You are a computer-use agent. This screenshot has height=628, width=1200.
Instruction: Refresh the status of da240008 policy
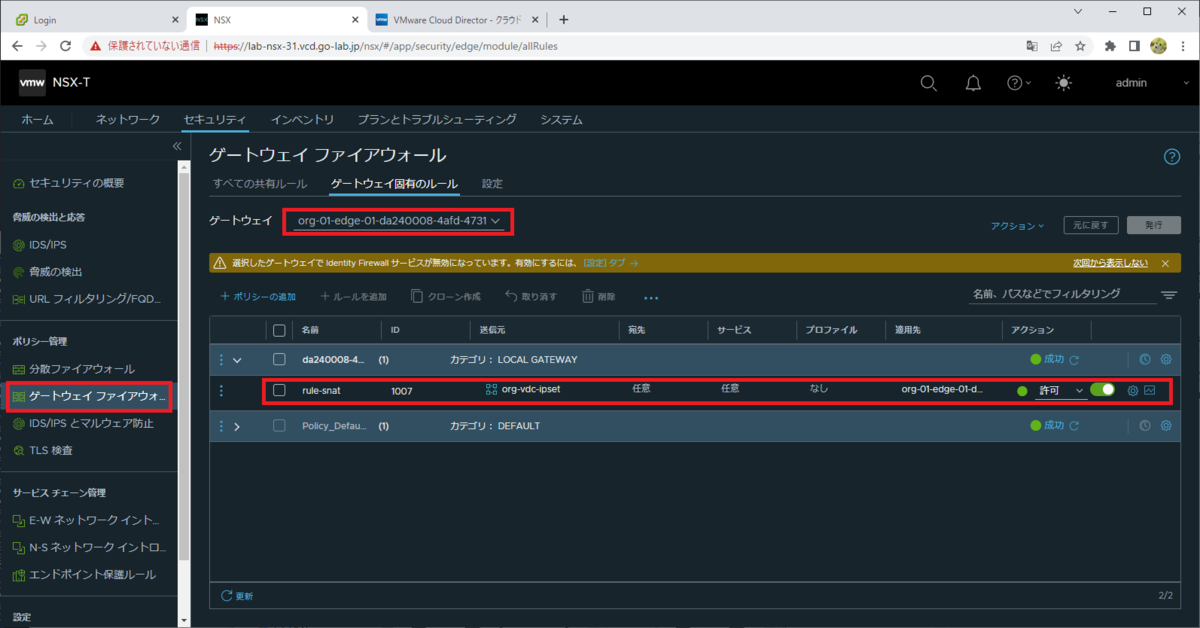click(x=1075, y=359)
